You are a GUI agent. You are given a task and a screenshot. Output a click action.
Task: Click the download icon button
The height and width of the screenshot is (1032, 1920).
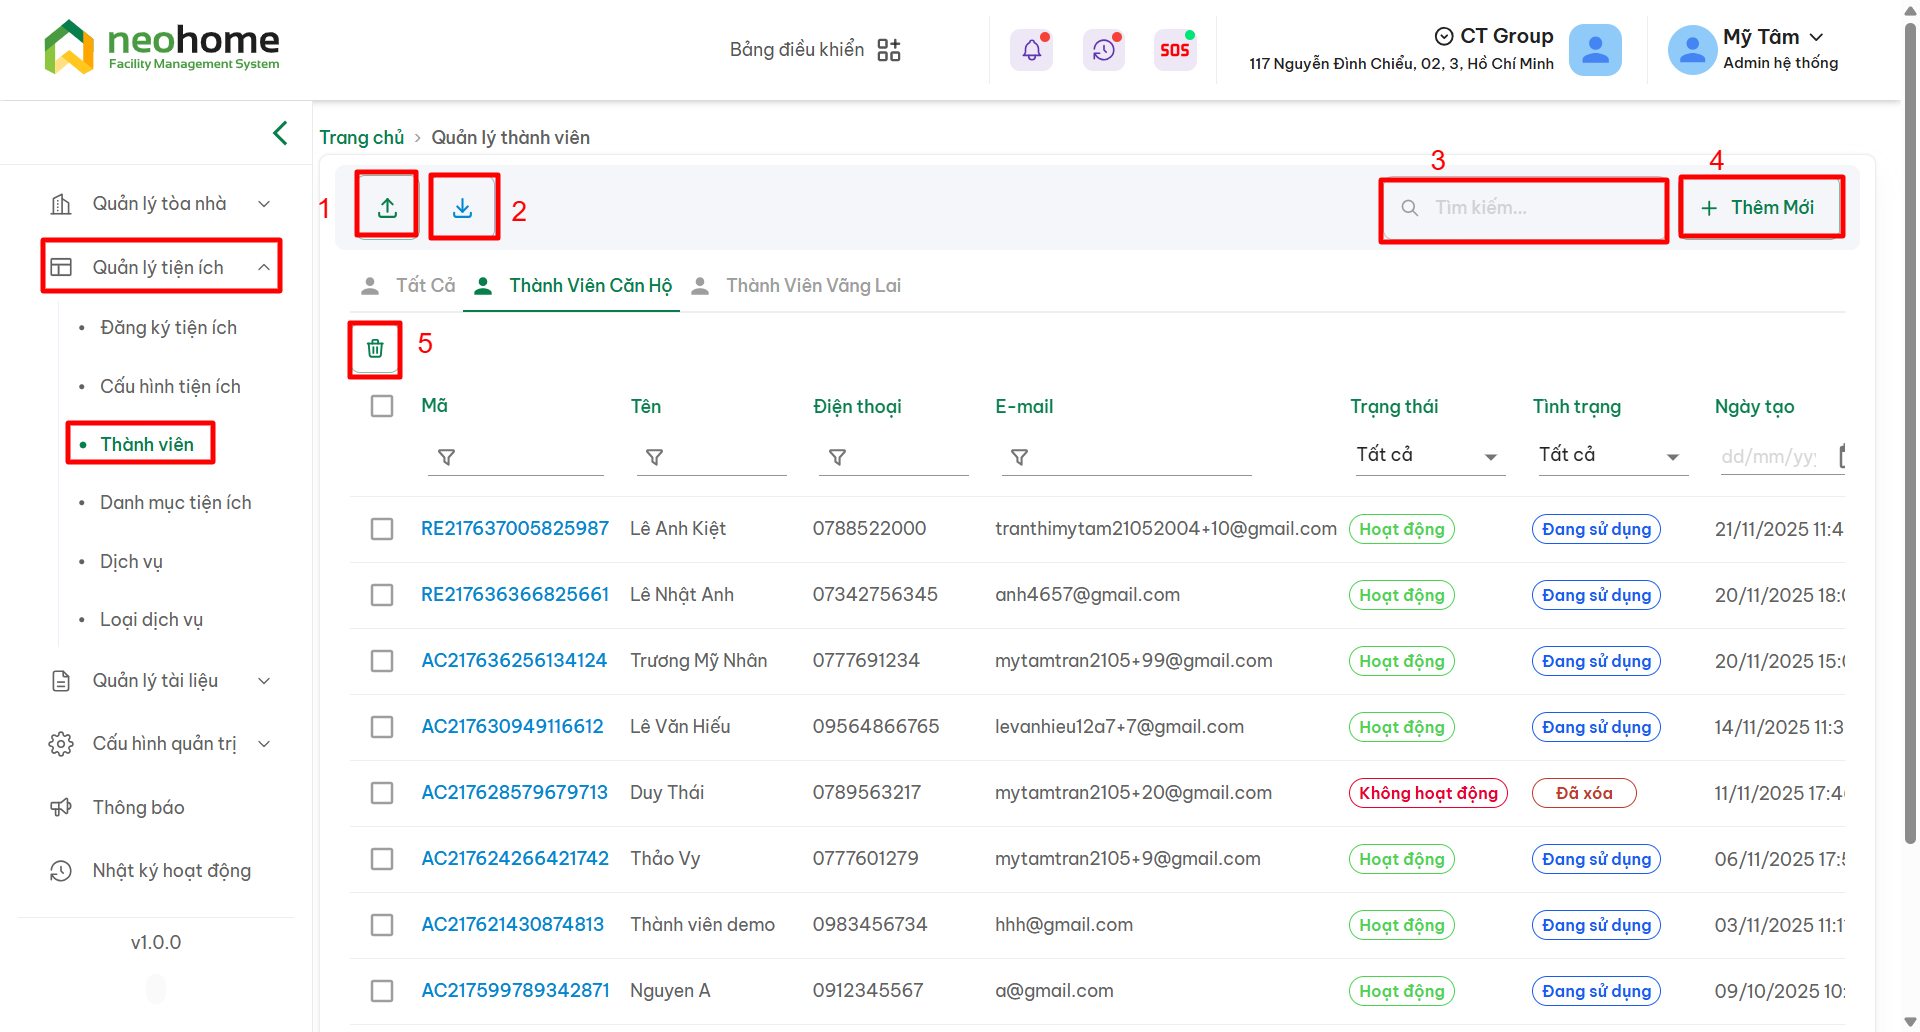tap(462, 207)
